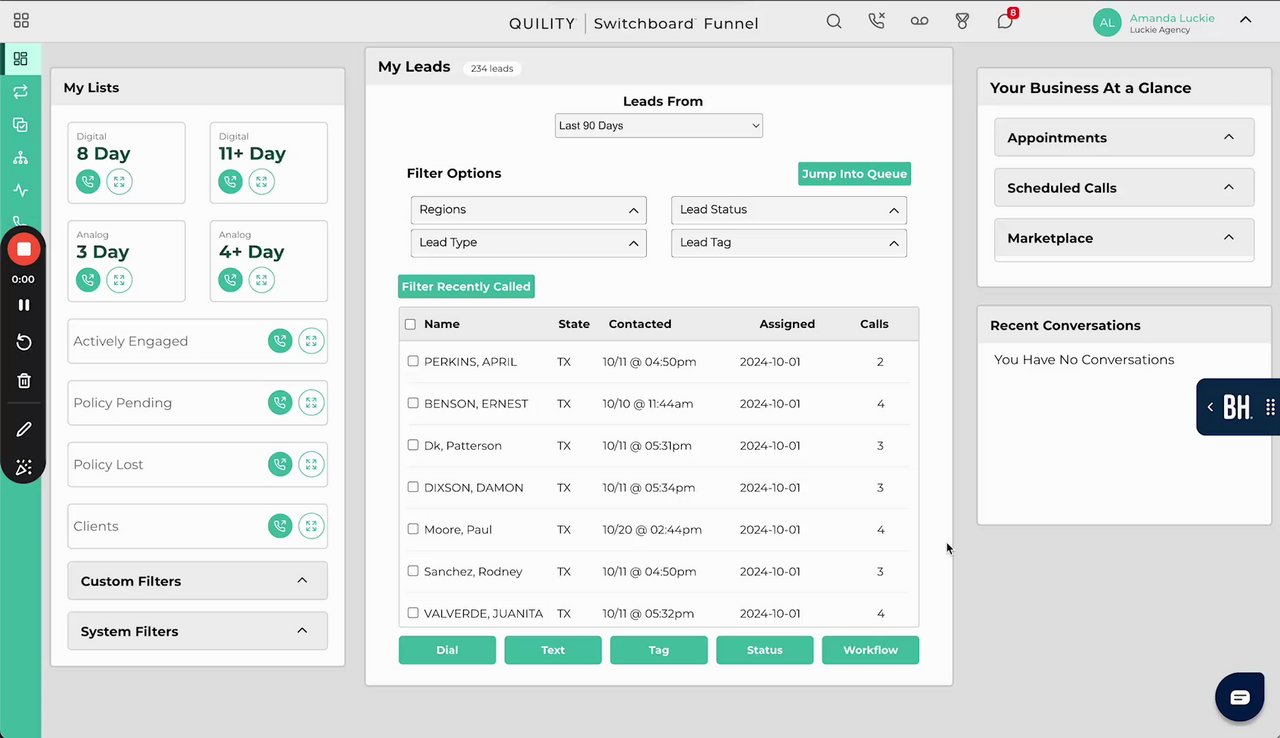
Task: Restart the screen recording
Action: point(24,343)
